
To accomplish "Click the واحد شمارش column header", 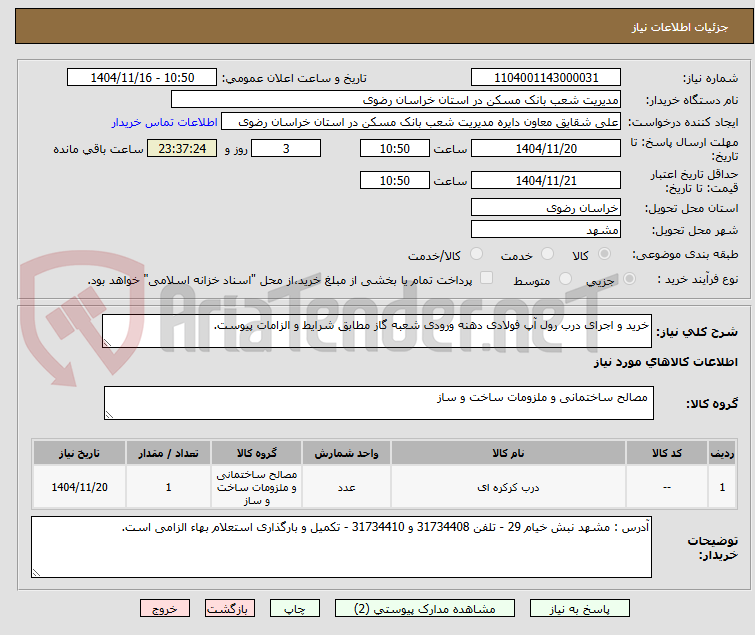I will tap(346, 453).
